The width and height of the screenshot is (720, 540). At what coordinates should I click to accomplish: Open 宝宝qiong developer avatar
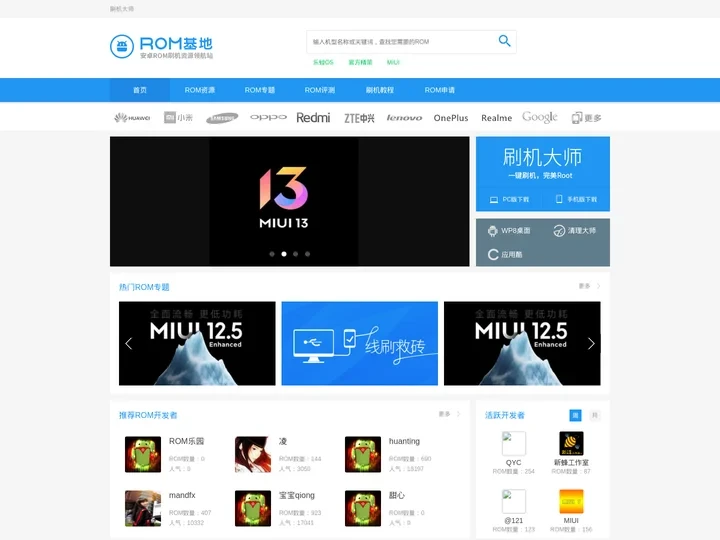point(253,508)
